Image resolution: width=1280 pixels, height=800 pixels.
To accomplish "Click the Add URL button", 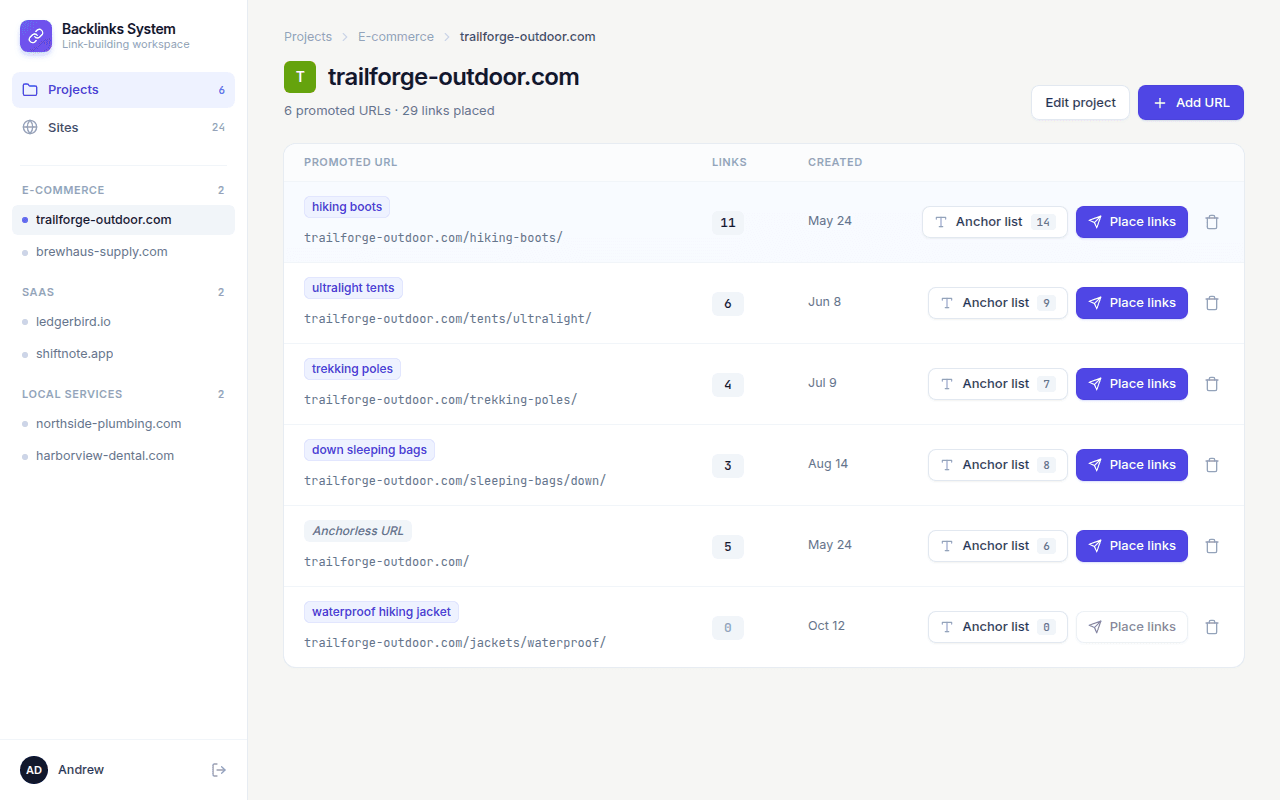I will 1191,103.
